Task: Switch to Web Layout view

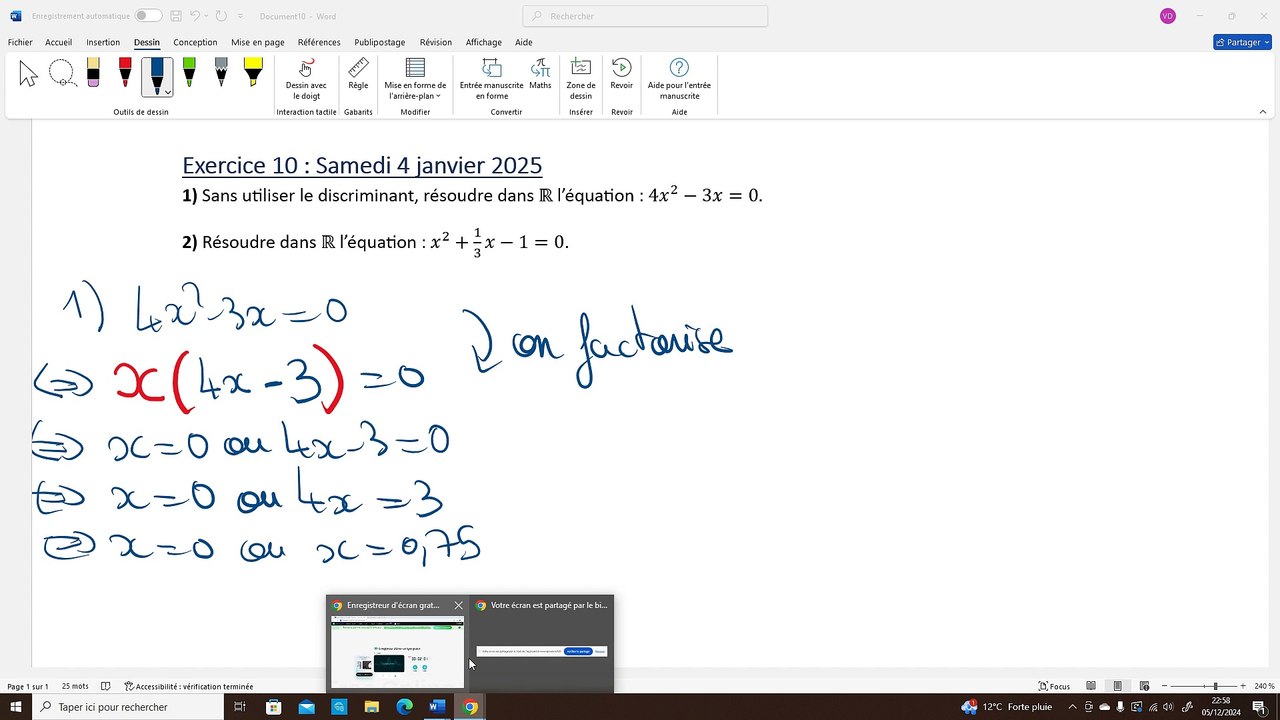Action: pos(1143,686)
